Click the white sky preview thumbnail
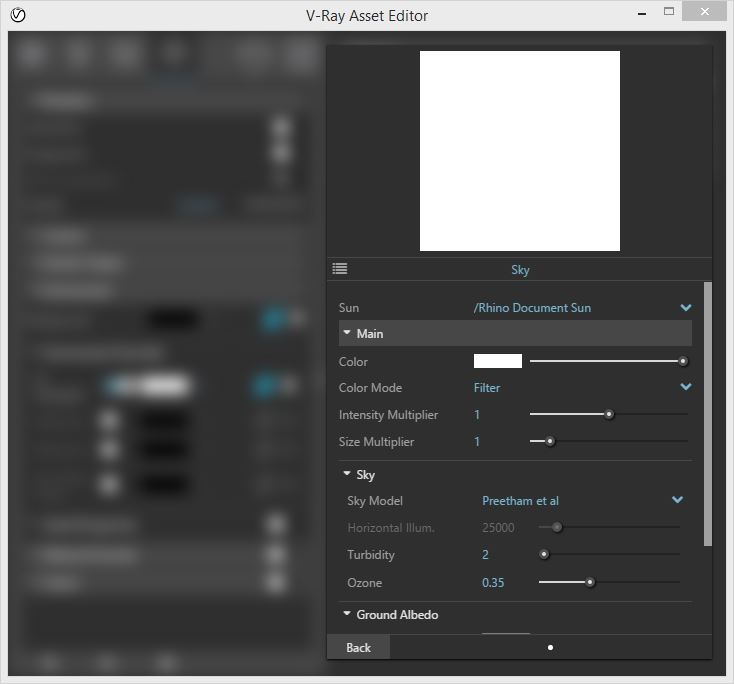734x684 pixels. [520, 151]
